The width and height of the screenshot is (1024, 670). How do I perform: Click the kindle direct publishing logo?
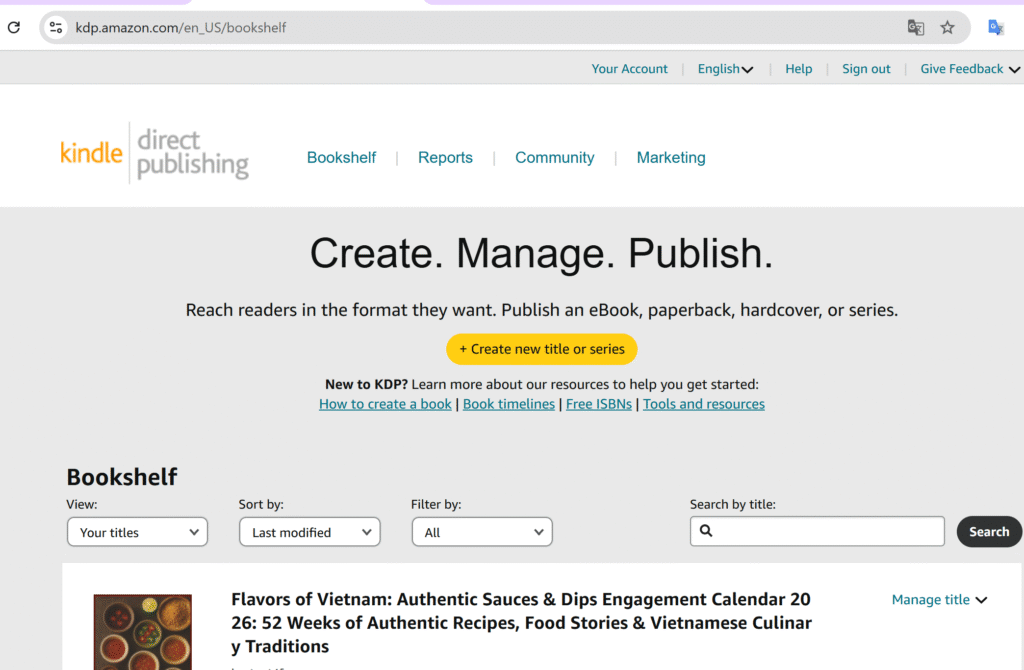click(154, 153)
